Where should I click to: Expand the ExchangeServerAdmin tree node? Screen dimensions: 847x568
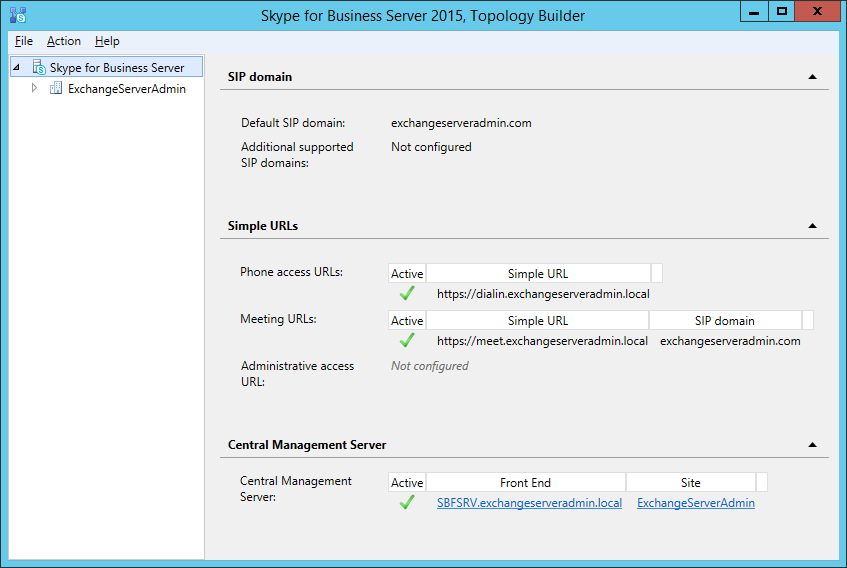34,88
